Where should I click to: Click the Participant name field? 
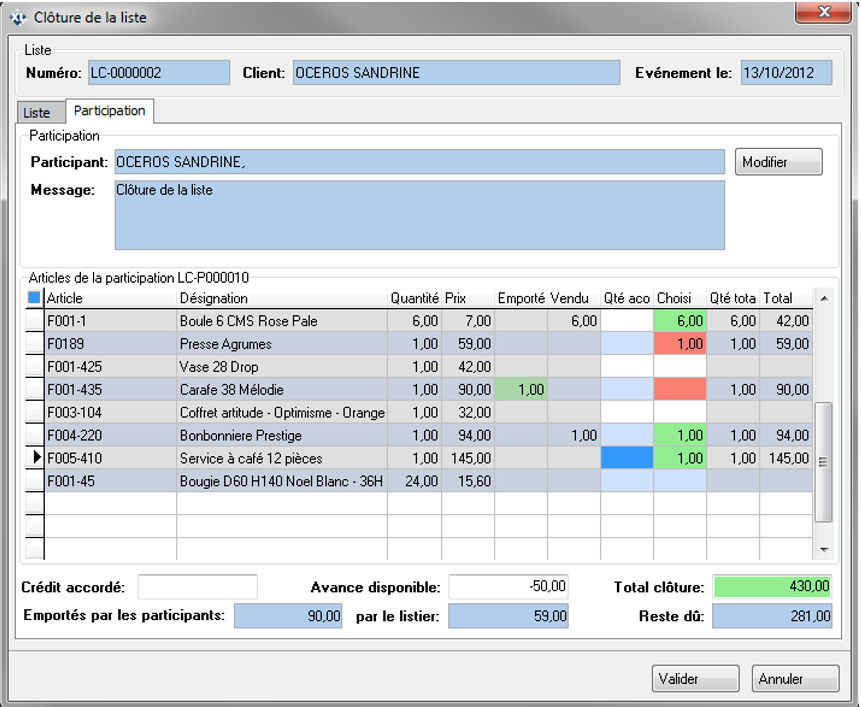(419, 162)
